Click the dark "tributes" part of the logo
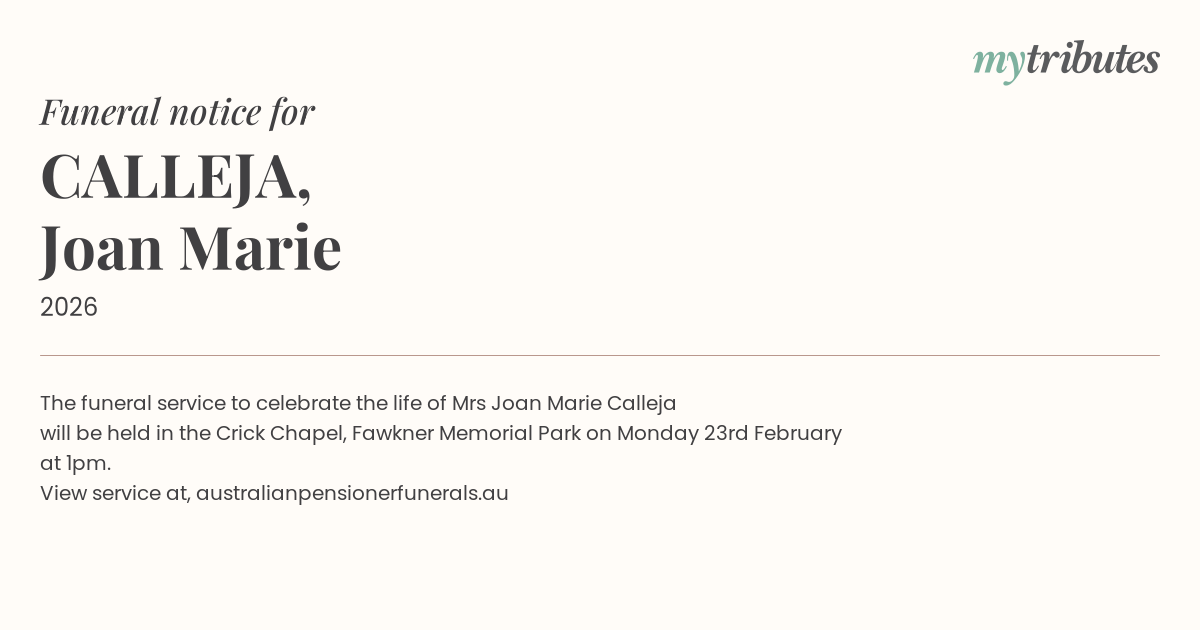 1092,59
